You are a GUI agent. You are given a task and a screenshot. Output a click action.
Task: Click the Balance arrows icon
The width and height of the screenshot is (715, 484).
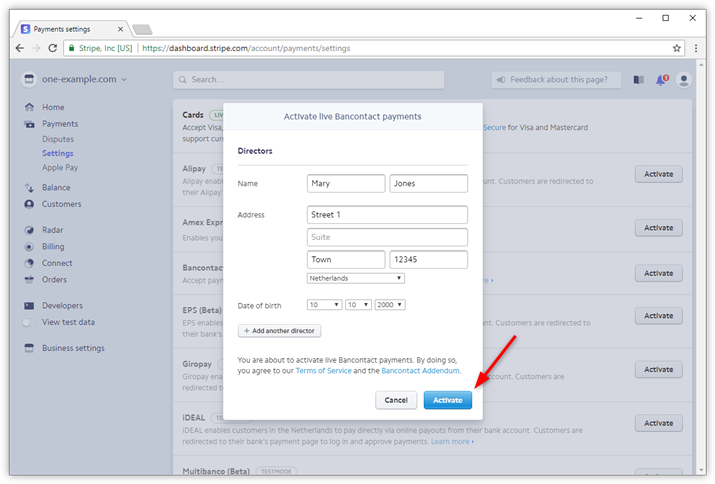(29, 187)
